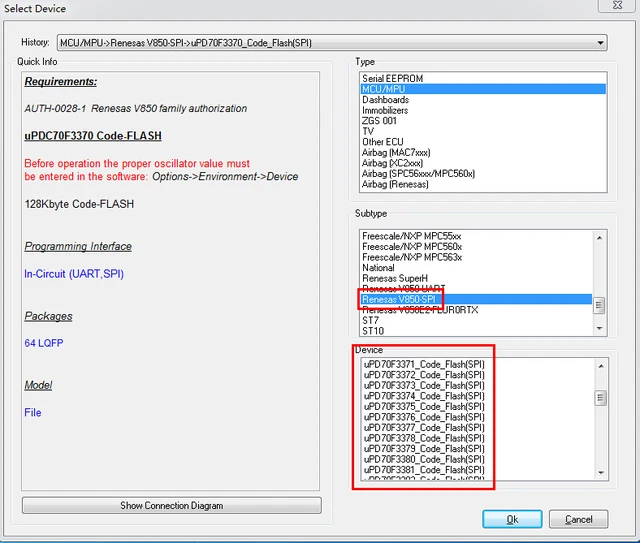The height and width of the screenshot is (543, 640).
Task: Click In-Circuit (UART,SPI) text
Action: pos(74,274)
